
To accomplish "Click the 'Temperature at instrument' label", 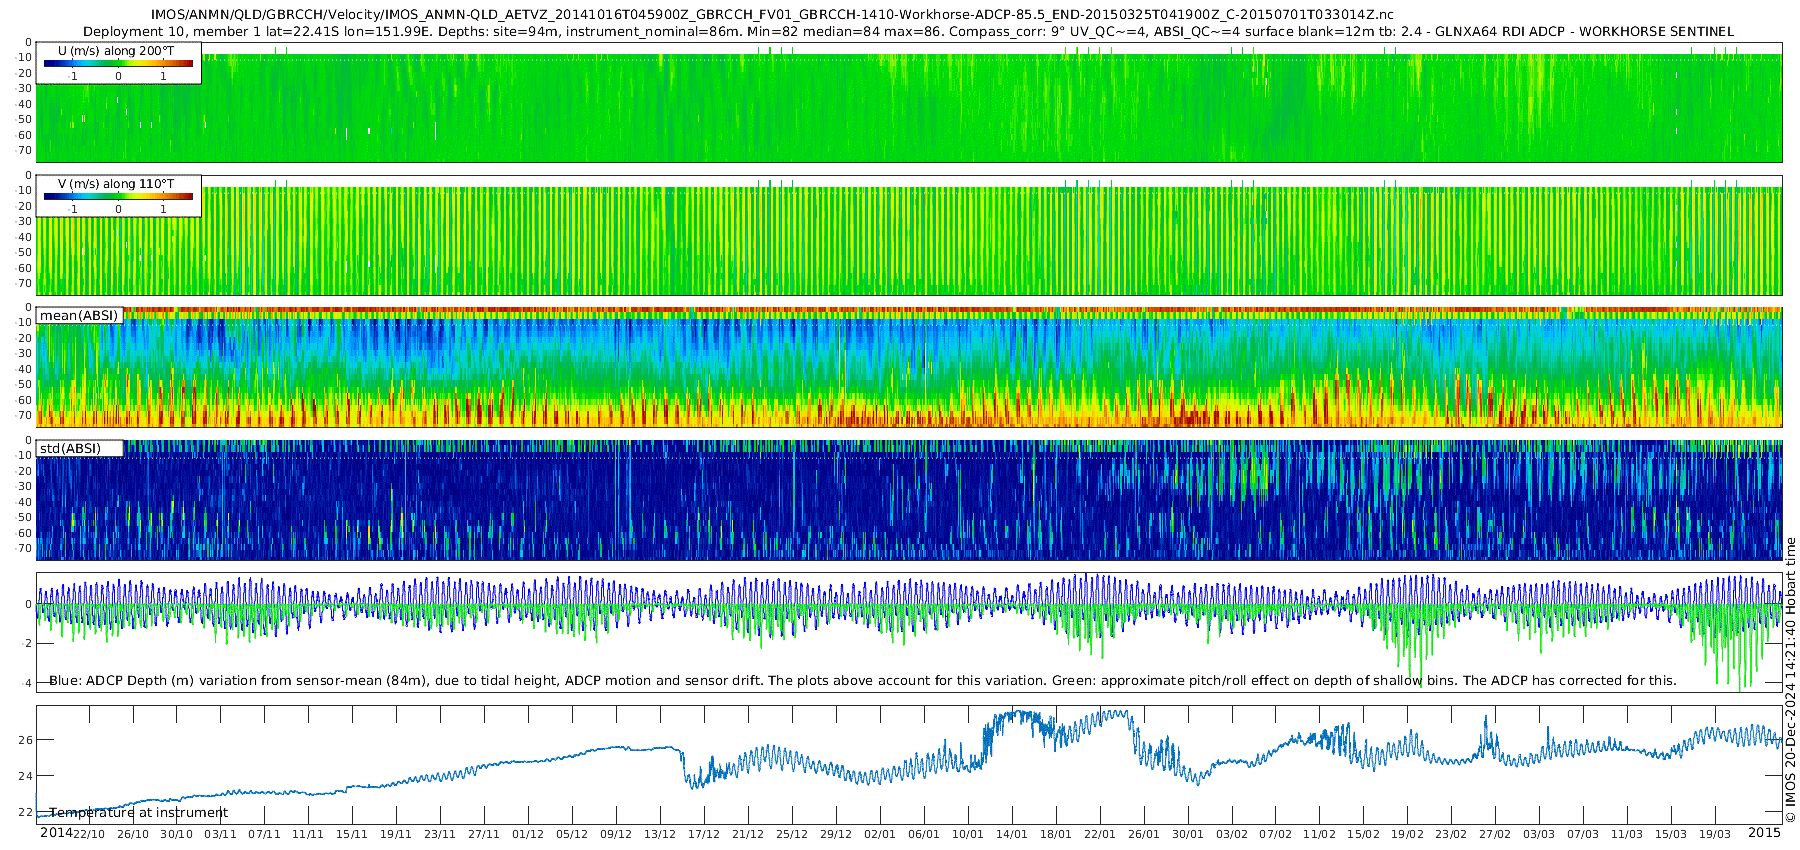I will coord(139,813).
